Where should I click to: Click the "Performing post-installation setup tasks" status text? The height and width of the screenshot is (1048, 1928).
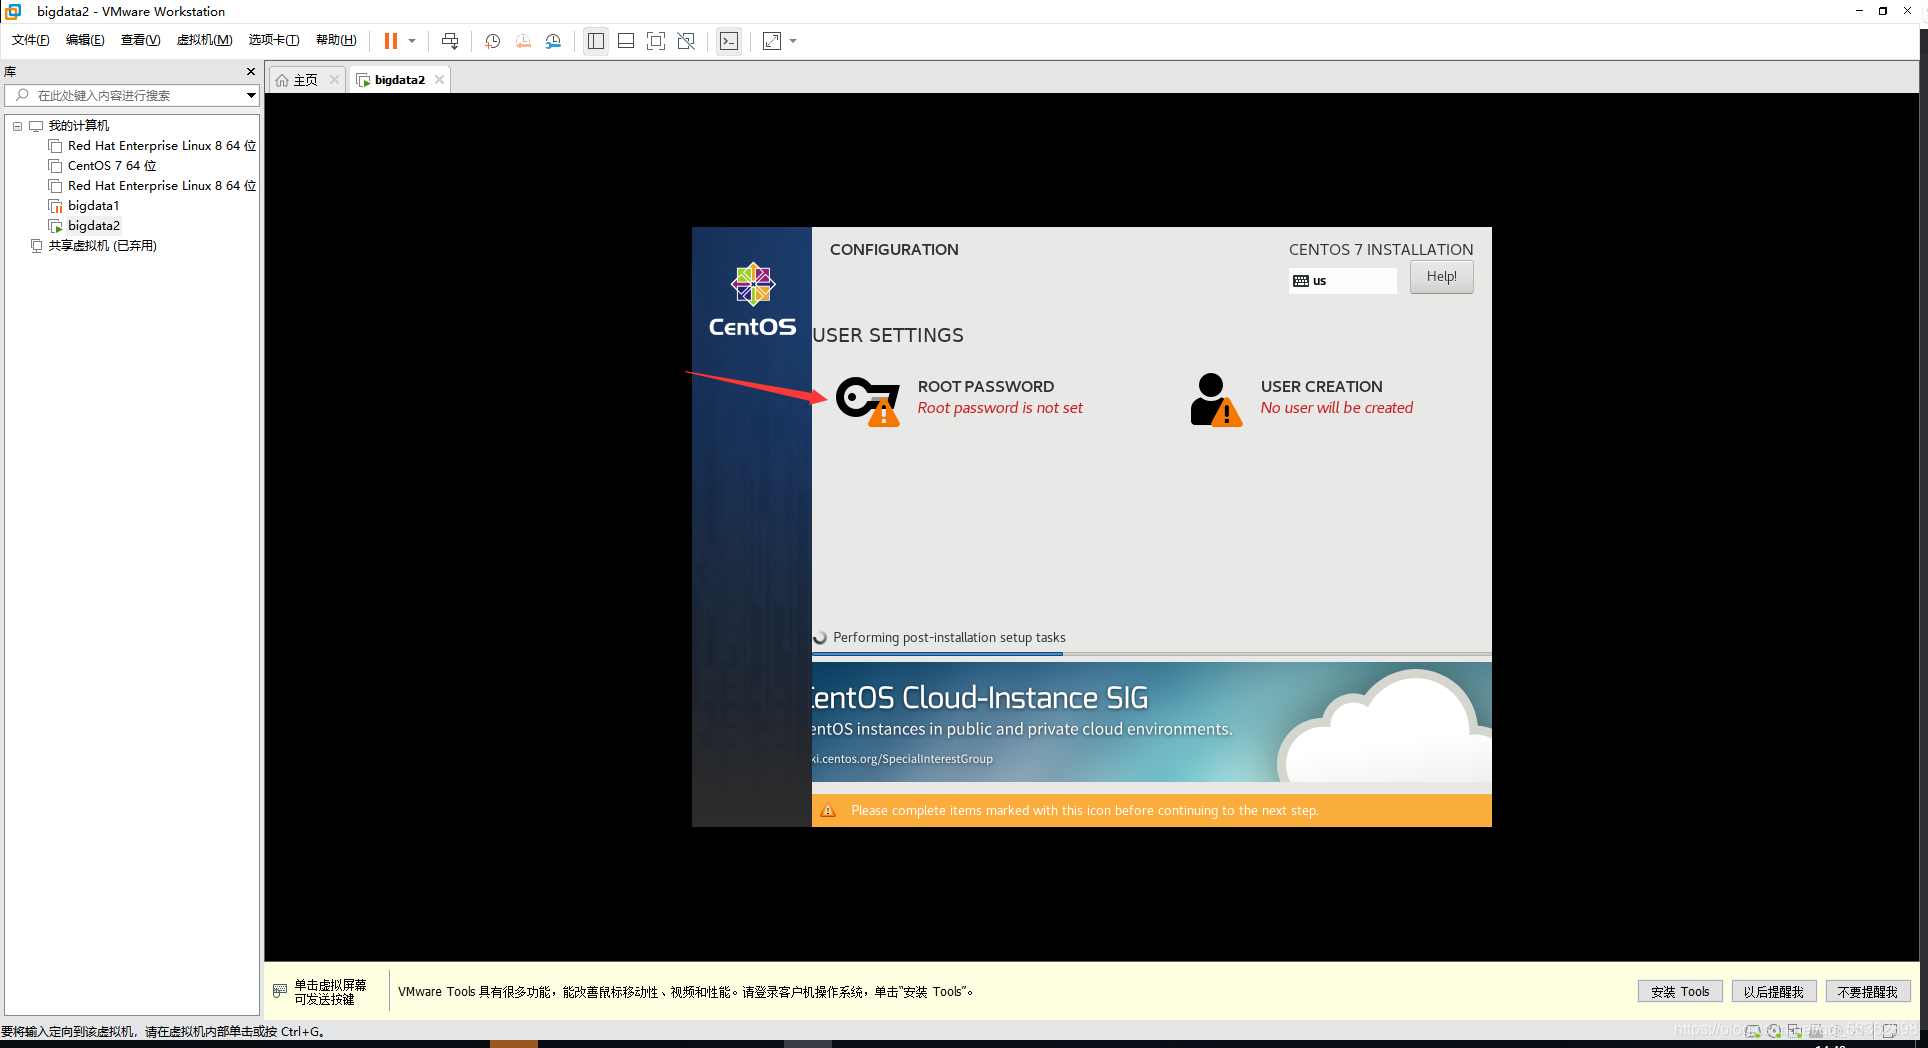click(949, 637)
